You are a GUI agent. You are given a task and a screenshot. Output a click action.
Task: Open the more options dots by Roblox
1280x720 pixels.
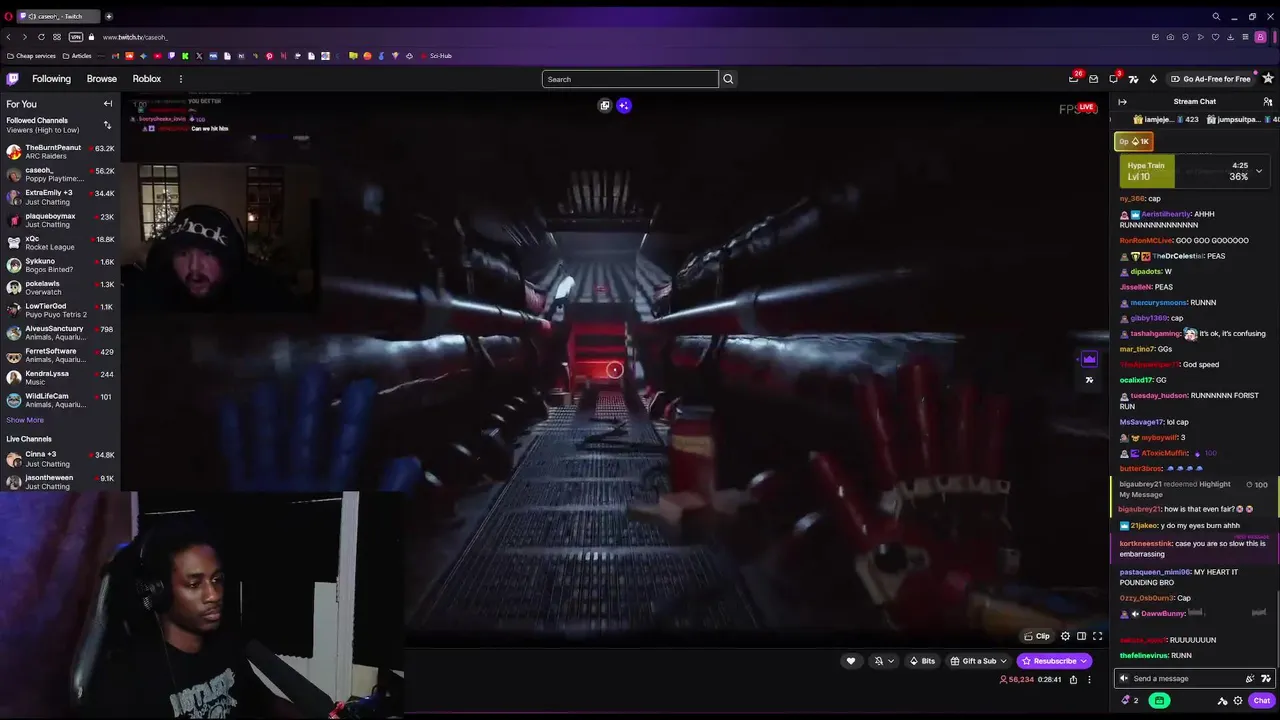tap(181, 79)
